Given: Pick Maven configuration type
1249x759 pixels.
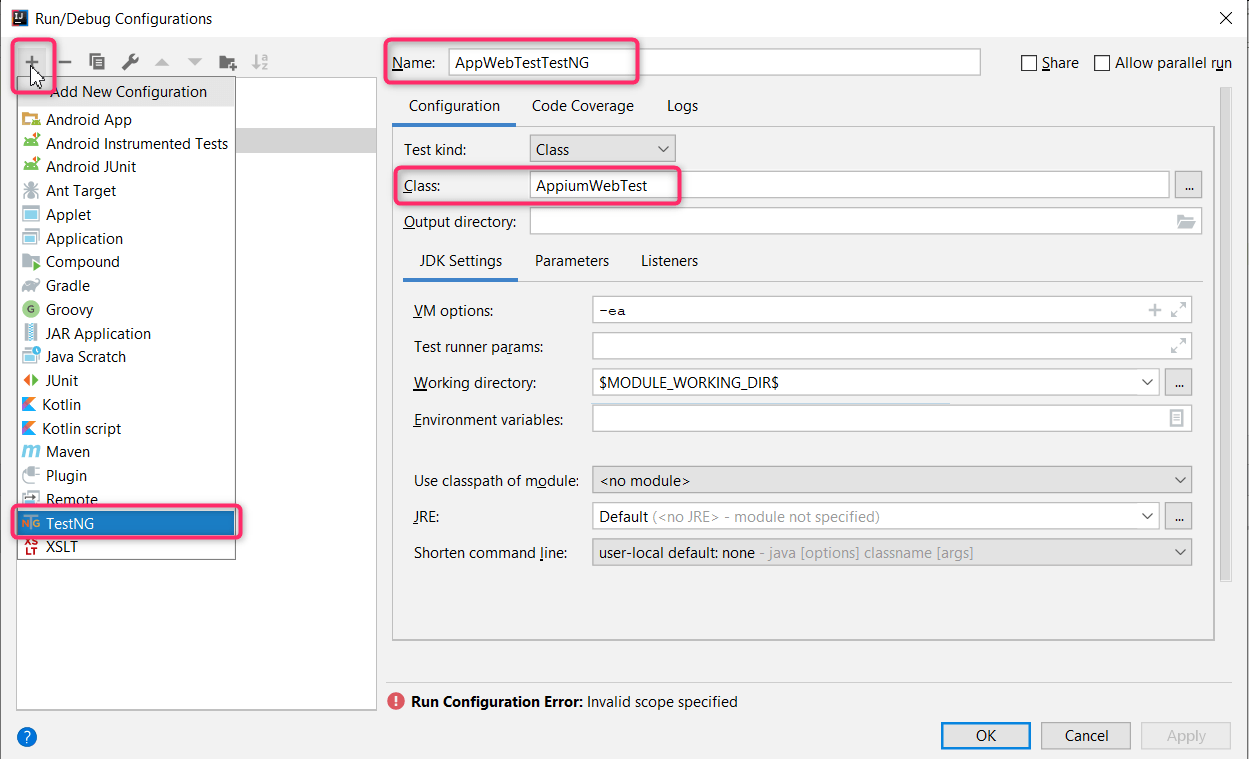Looking at the screenshot, I should pyautogui.click(x=126, y=452).
